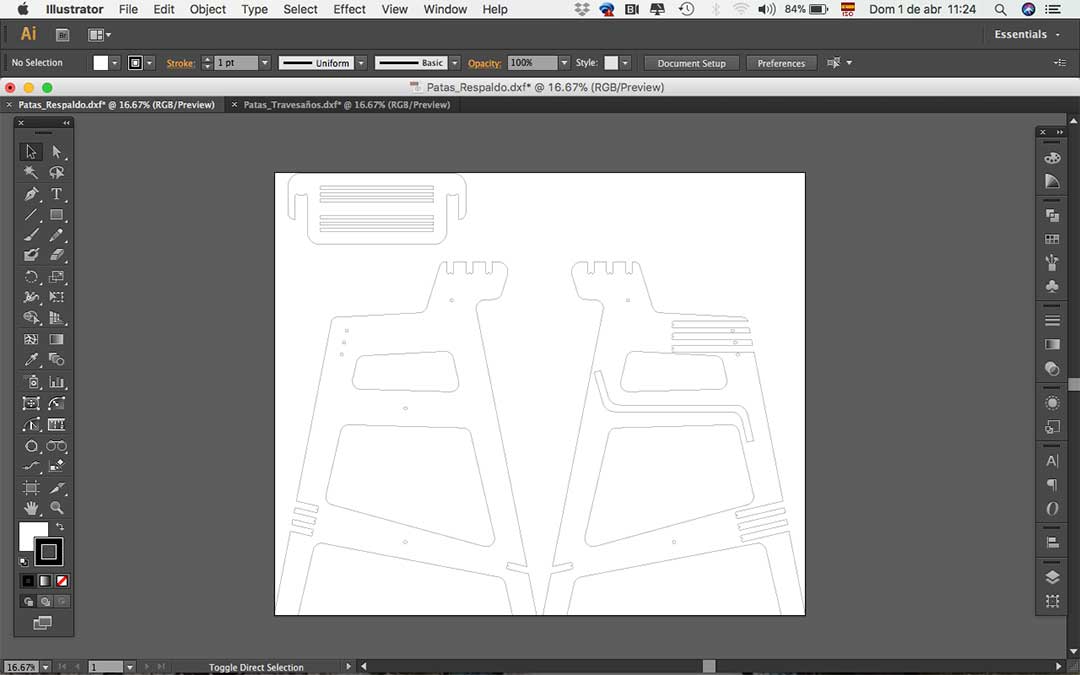Open control bar fill color dropdown
The height and width of the screenshot is (675, 1080).
115,63
